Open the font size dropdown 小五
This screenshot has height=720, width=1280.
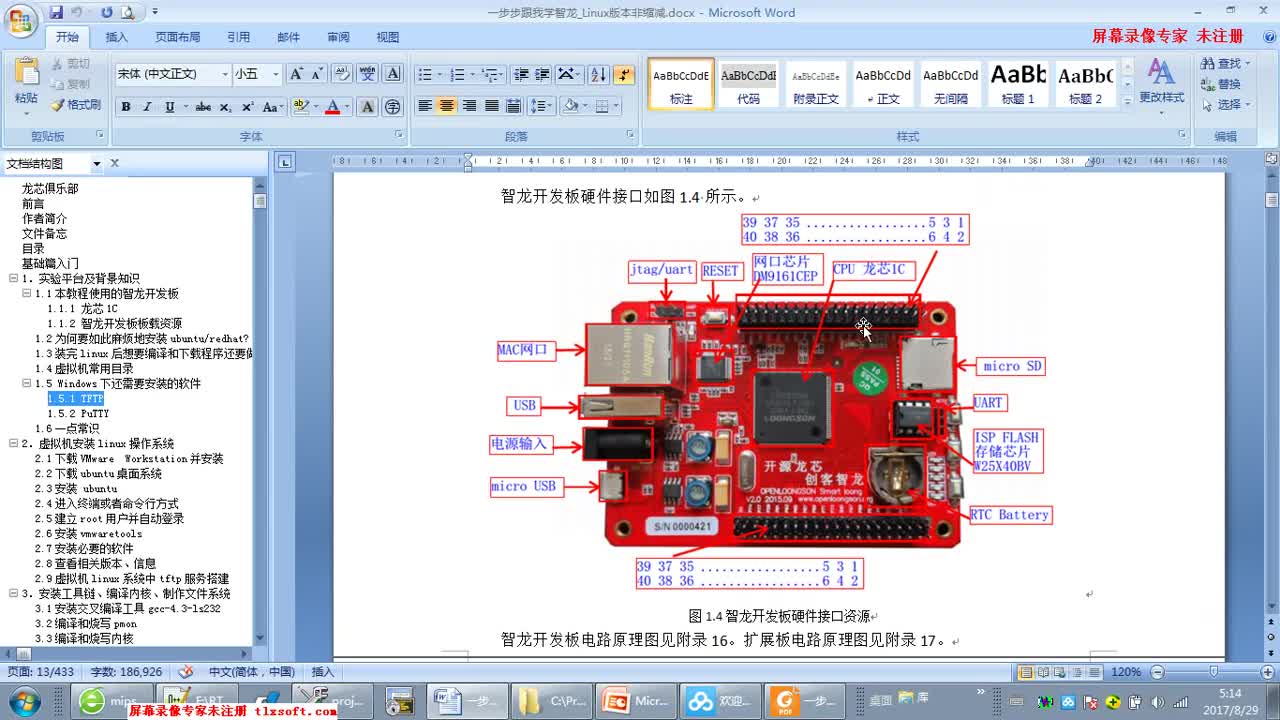click(x=275, y=74)
